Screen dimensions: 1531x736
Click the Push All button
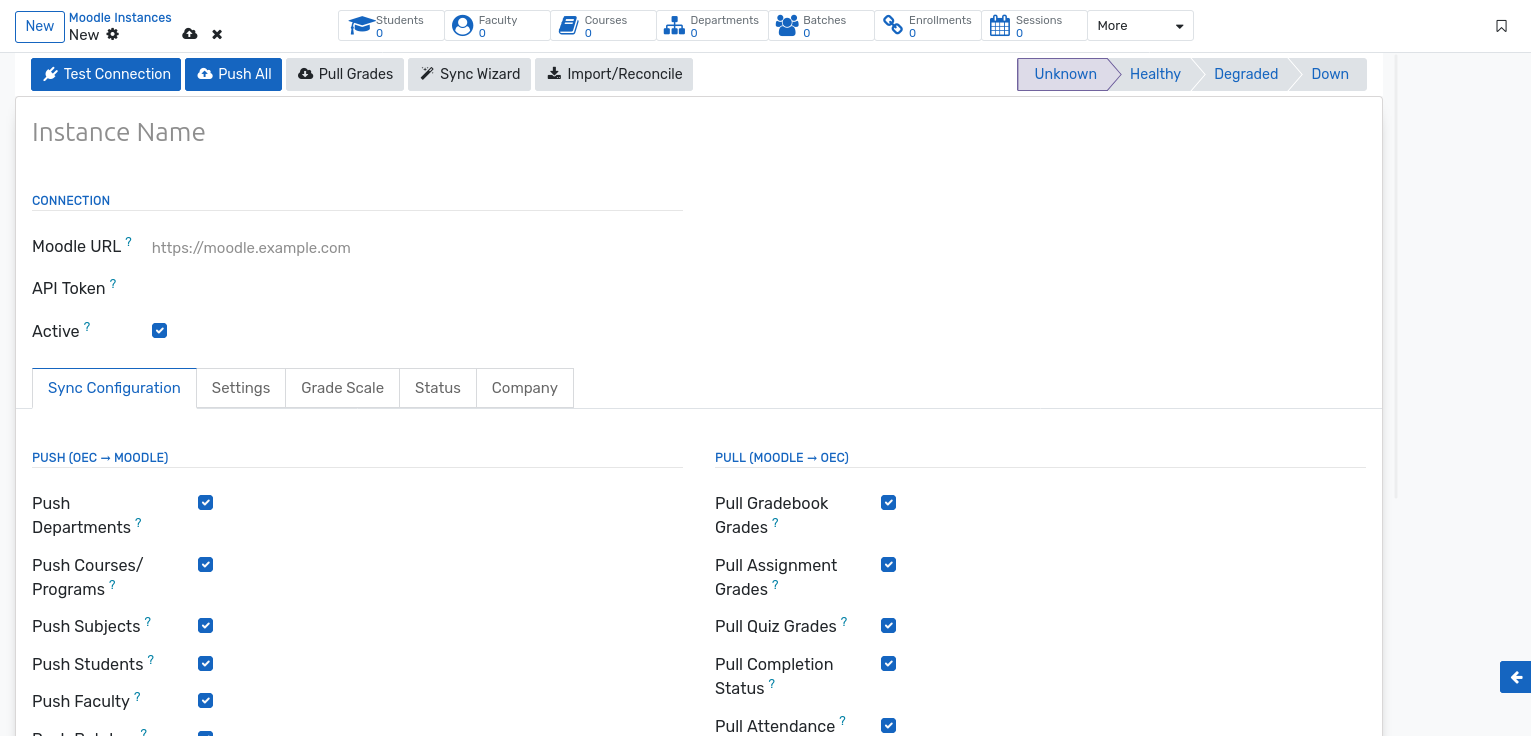(234, 74)
